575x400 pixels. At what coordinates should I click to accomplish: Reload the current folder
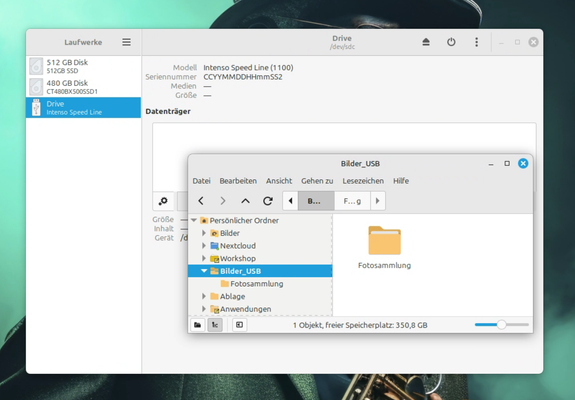click(x=268, y=201)
